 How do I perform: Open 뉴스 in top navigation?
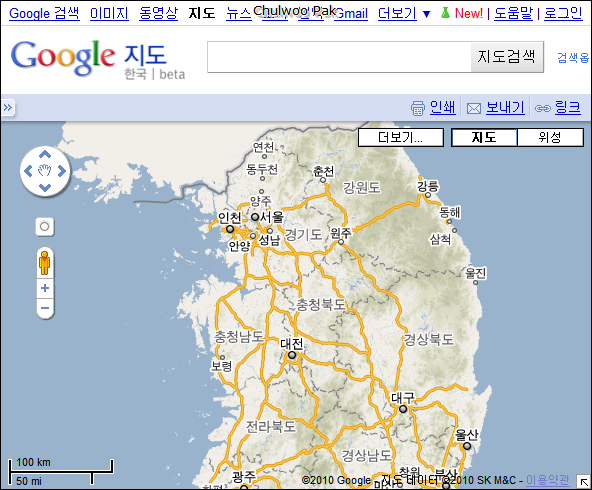[x=239, y=14]
